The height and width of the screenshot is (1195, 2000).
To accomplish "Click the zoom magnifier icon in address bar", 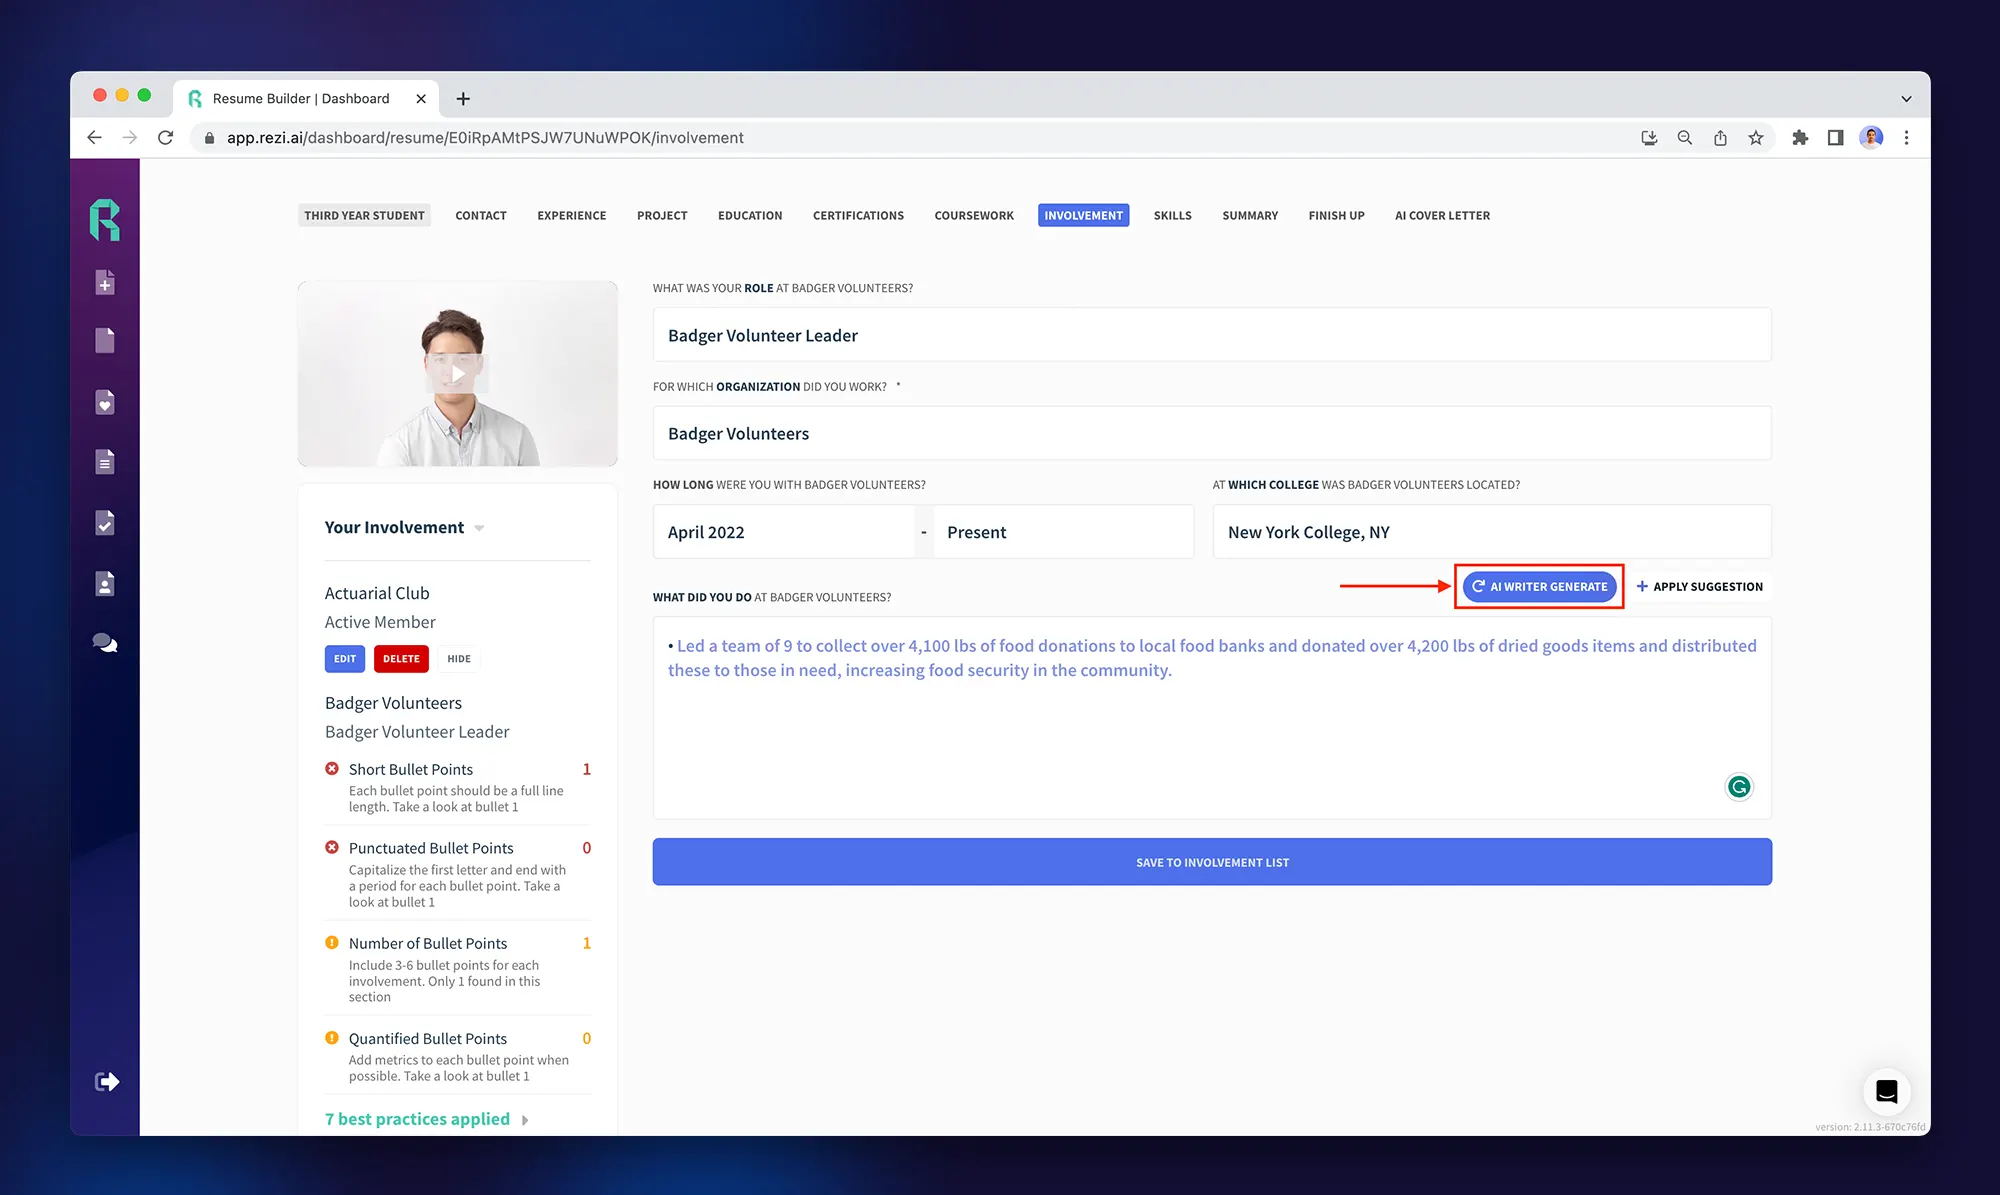I will pyautogui.click(x=1685, y=138).
